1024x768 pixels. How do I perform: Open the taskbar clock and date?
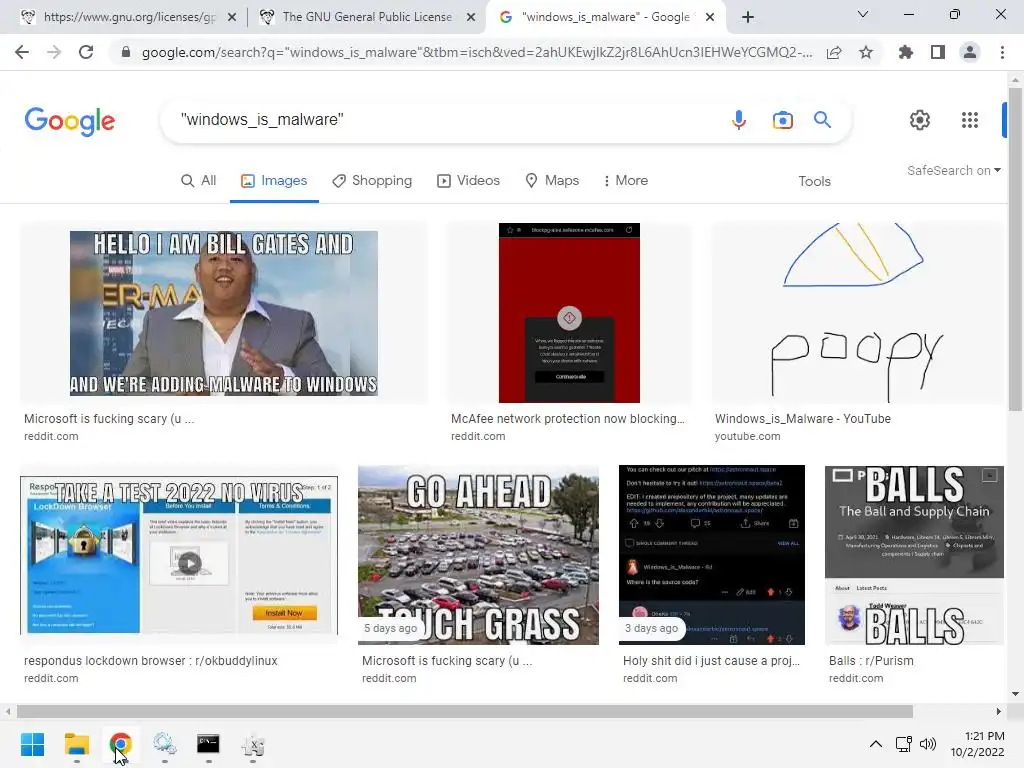point(978,744)
